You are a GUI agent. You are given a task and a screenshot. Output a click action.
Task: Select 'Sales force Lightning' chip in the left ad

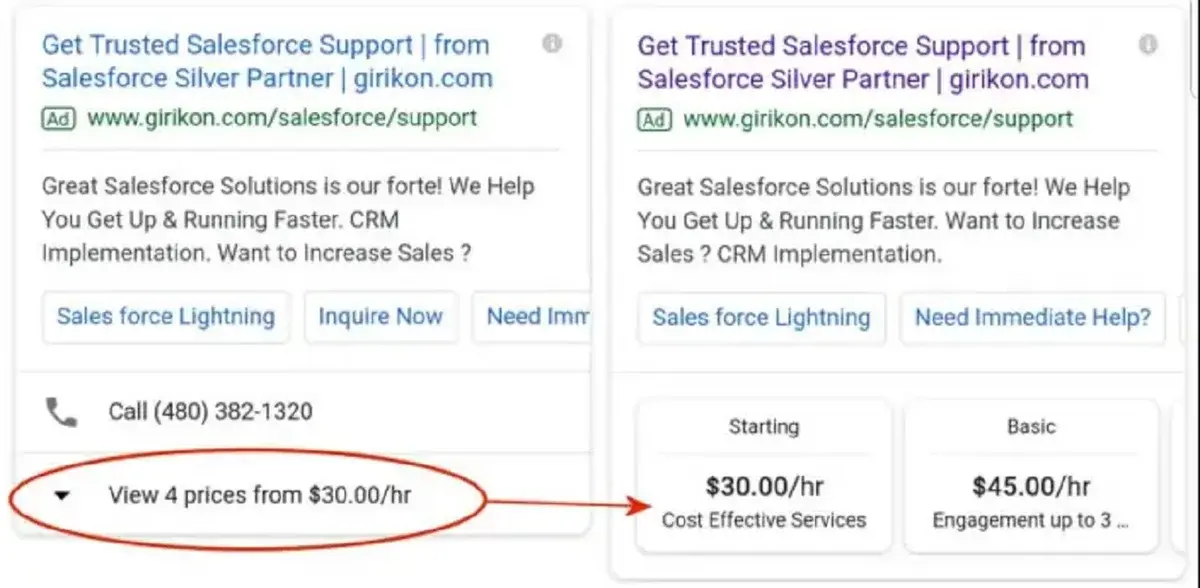[165, 317]
